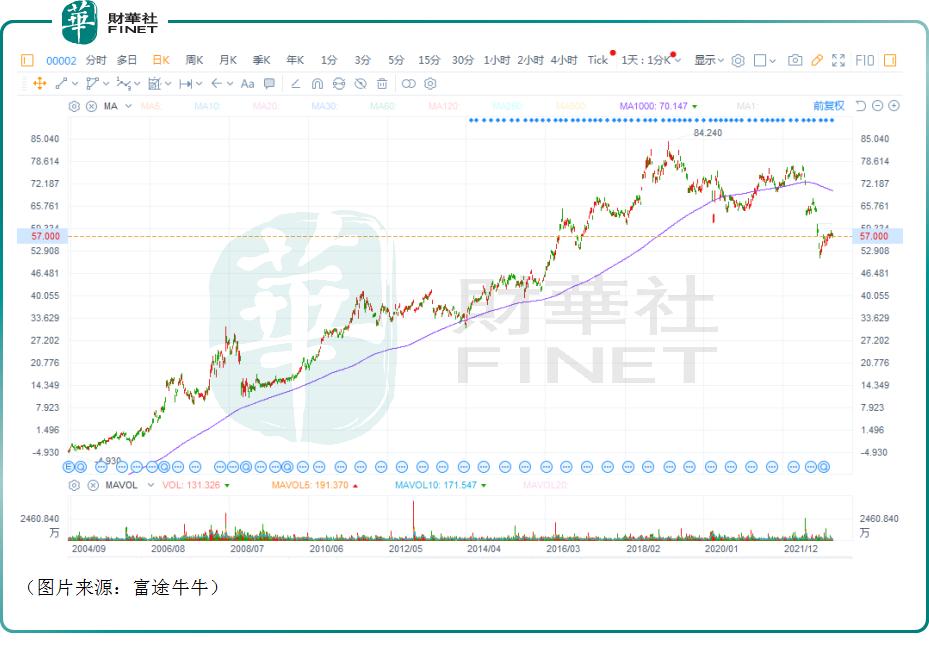Open the 前复权 adjustment dropdown
Image resolution: width=929 pixels, height=653 pixels.
[828, 106]
